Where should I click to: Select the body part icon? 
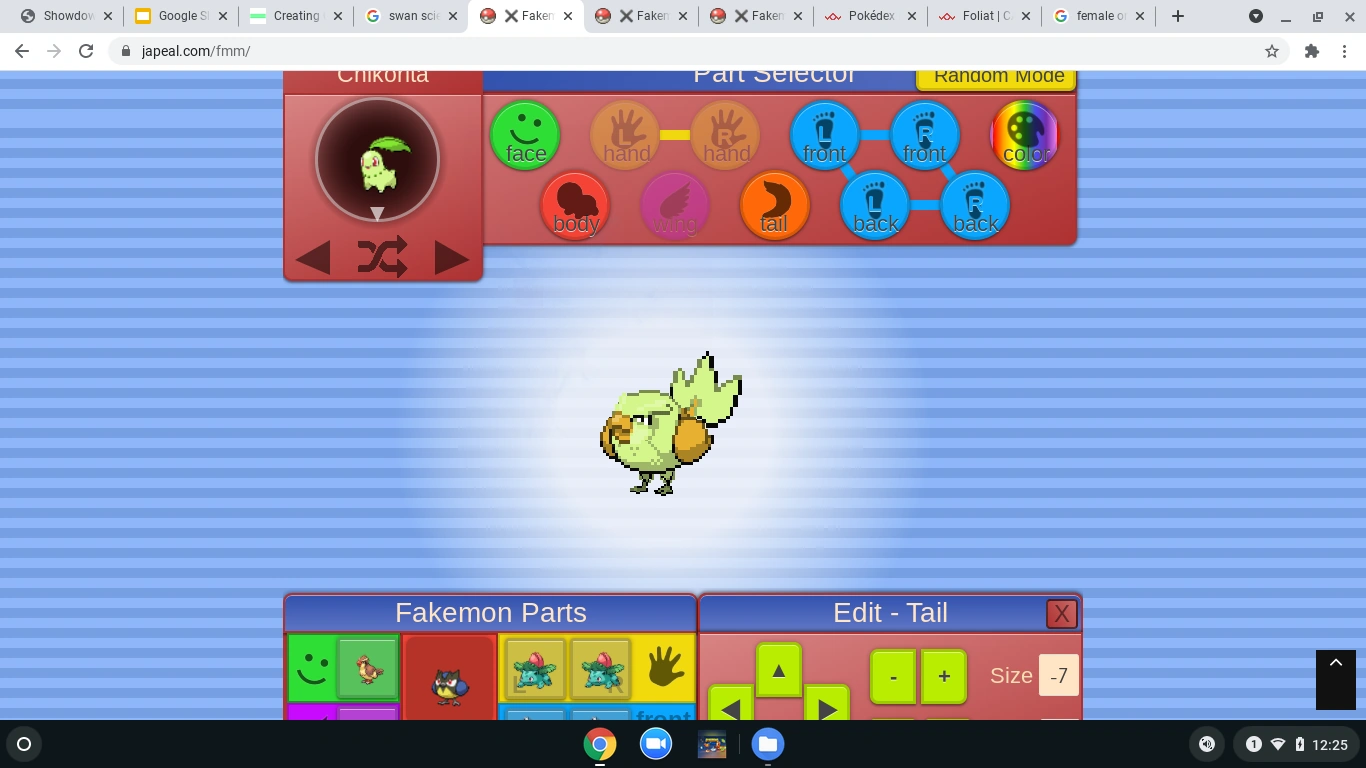tap(575, 206)
